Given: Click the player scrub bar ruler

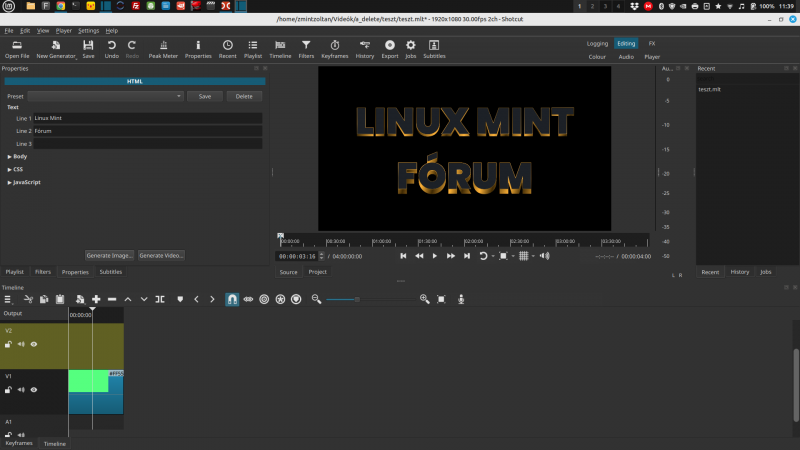Looking at the screenshot, I should click(x=464, y=241).
